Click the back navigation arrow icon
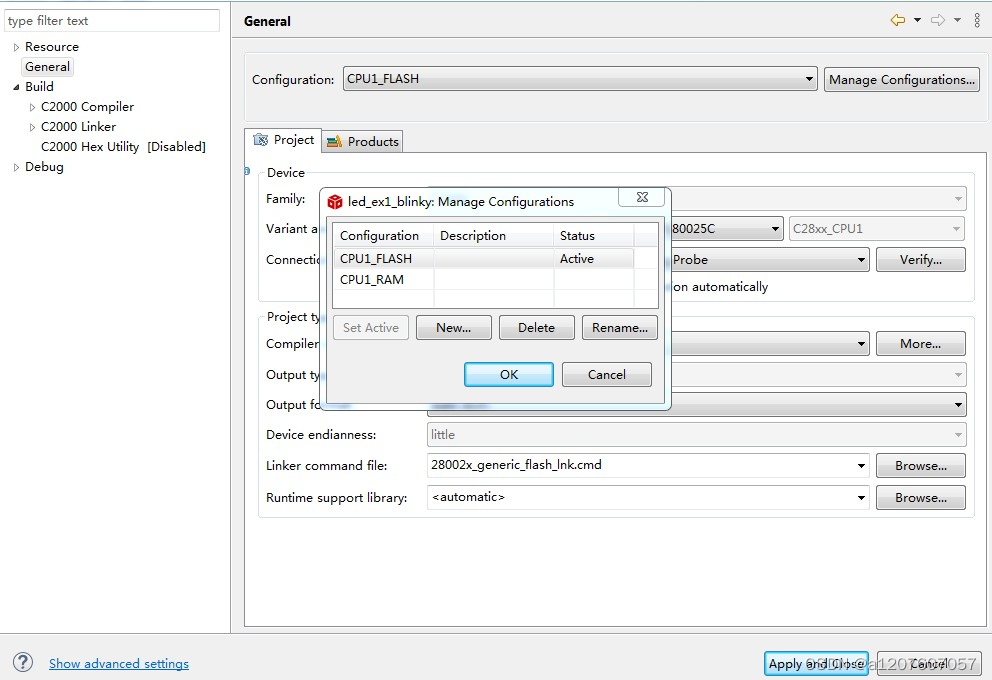The image size is (992, 680). tap(897, 20)
